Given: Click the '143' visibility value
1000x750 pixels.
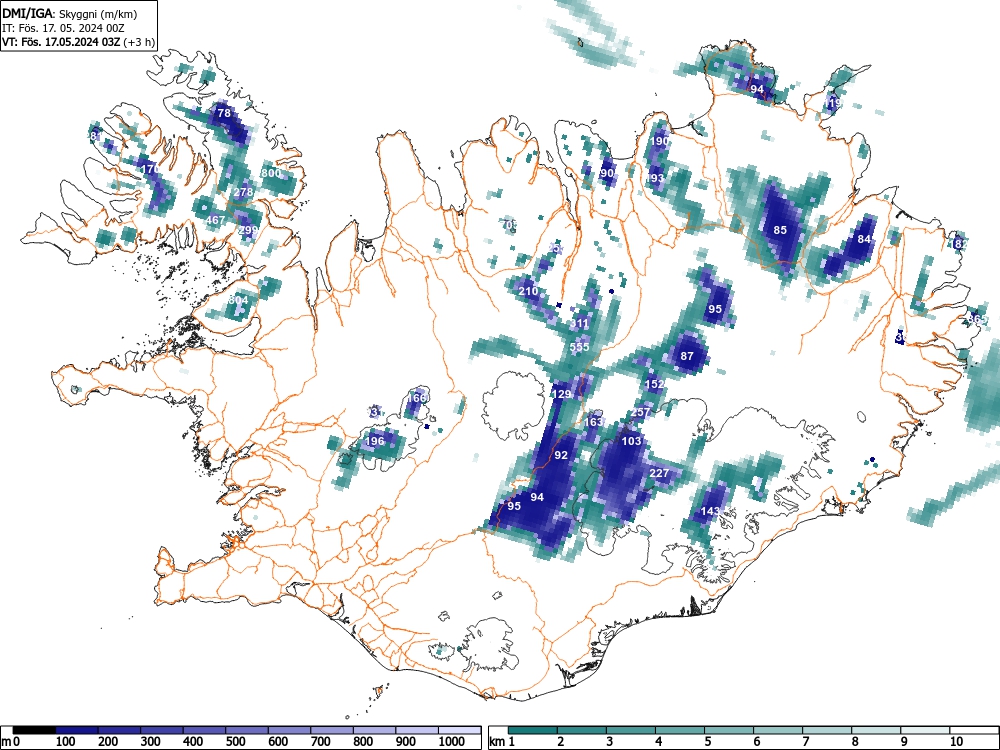Looking at the screenshot, I should [710, 511].
